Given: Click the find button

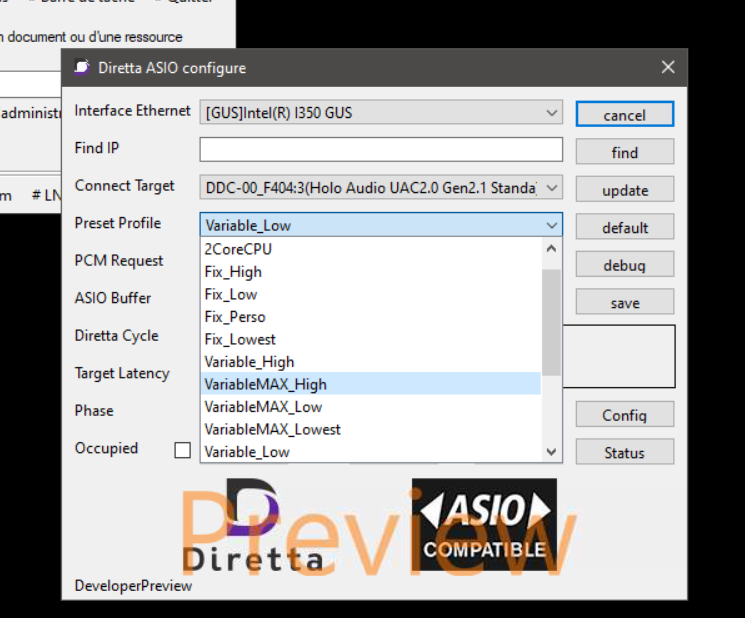Looking at the screenshot, I should point(624,152).
